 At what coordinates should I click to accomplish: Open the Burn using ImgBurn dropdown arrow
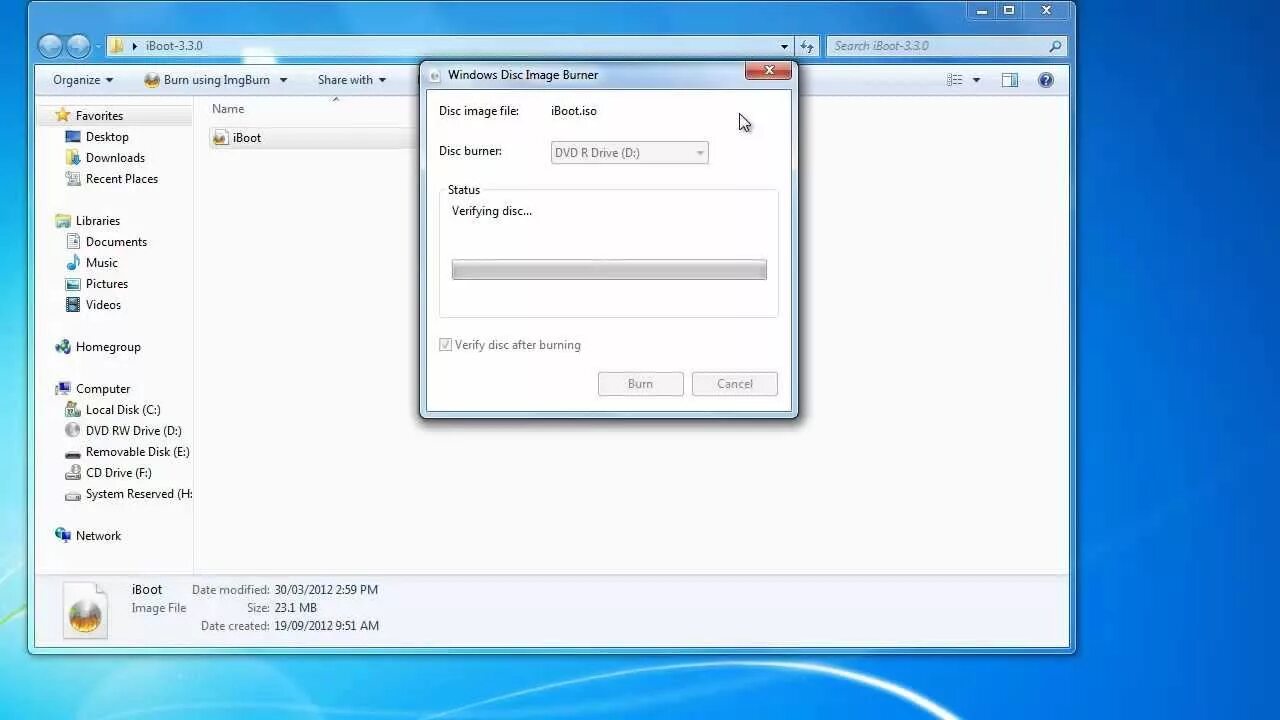(283, 80)
